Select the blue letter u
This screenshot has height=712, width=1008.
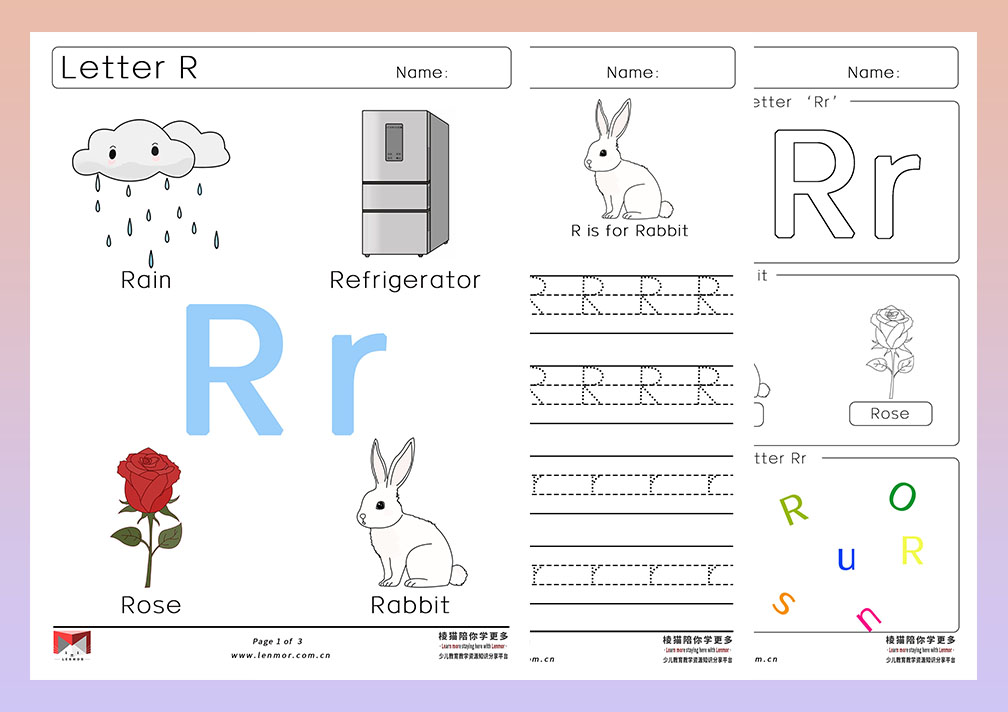tap(846, 558)
